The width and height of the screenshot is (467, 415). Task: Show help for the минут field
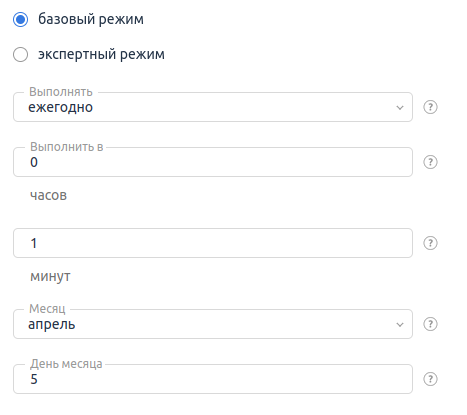coord(430,243)
